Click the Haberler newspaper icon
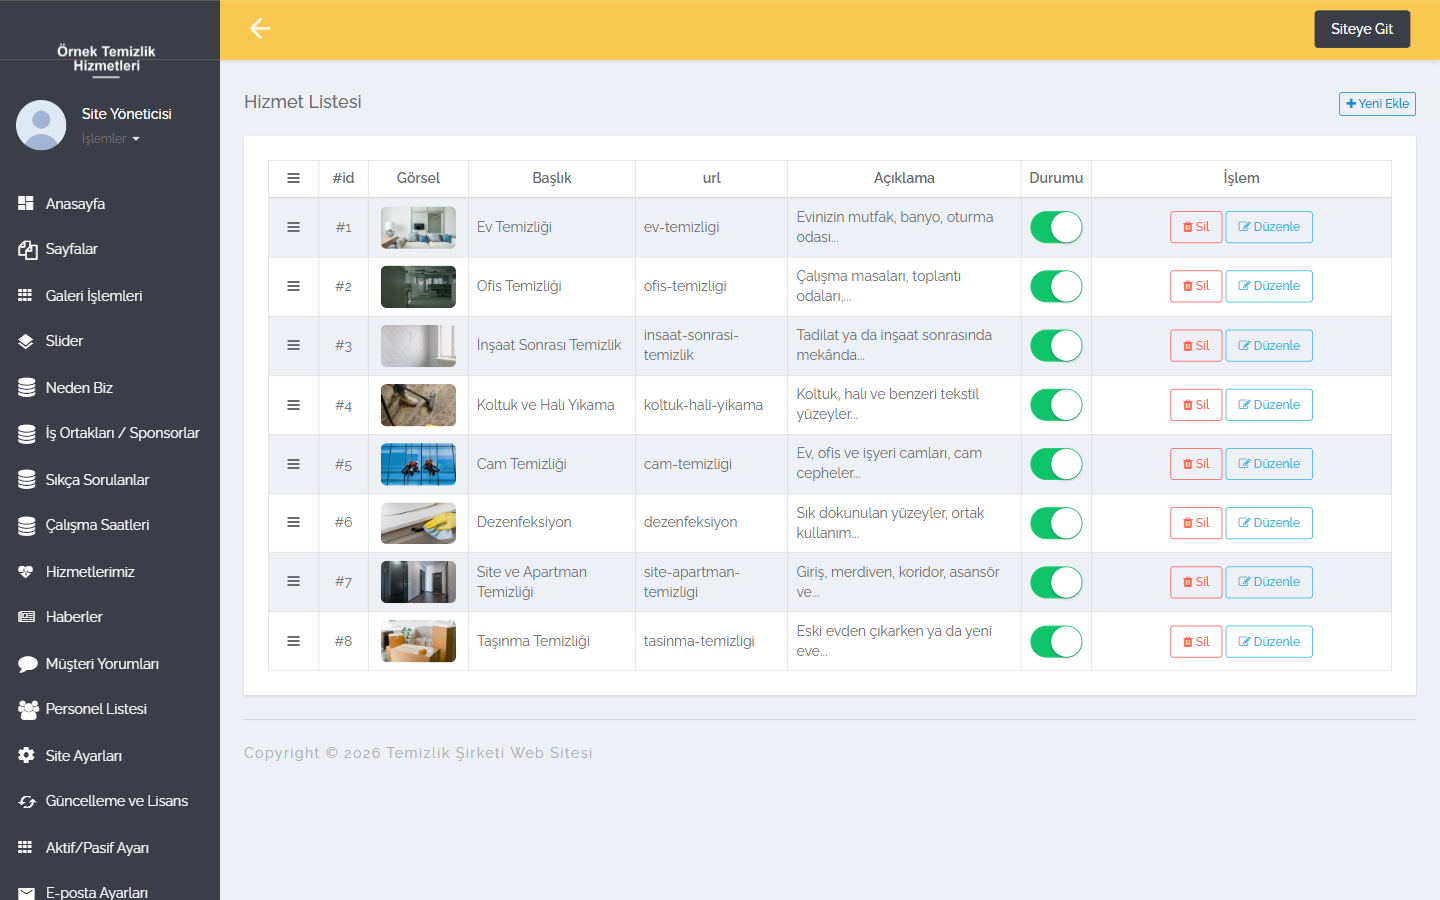 pyautogui.click(x=26, y=617)
